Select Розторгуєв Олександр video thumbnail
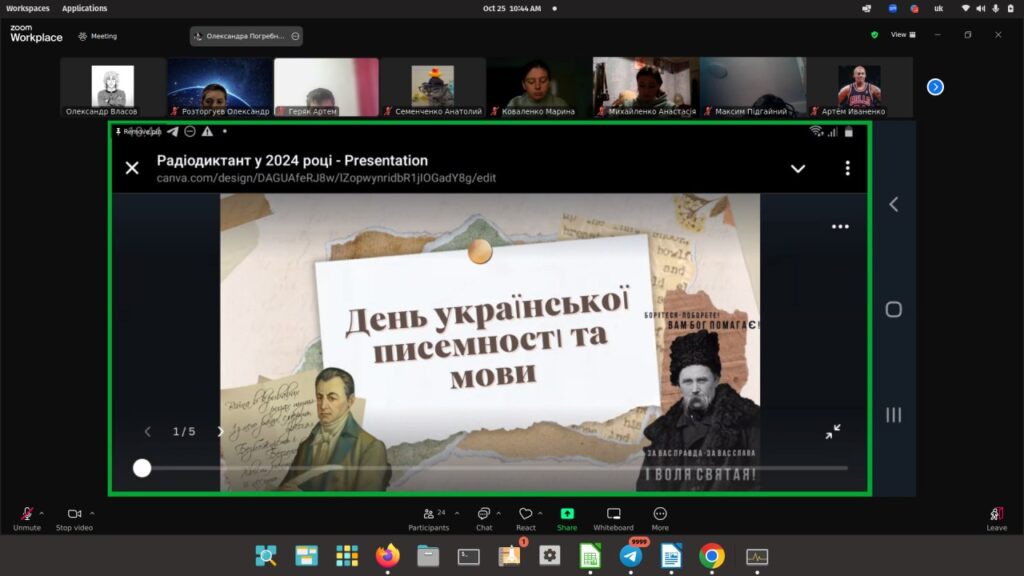The image size is (1024, 576). (x=219, y=87)
